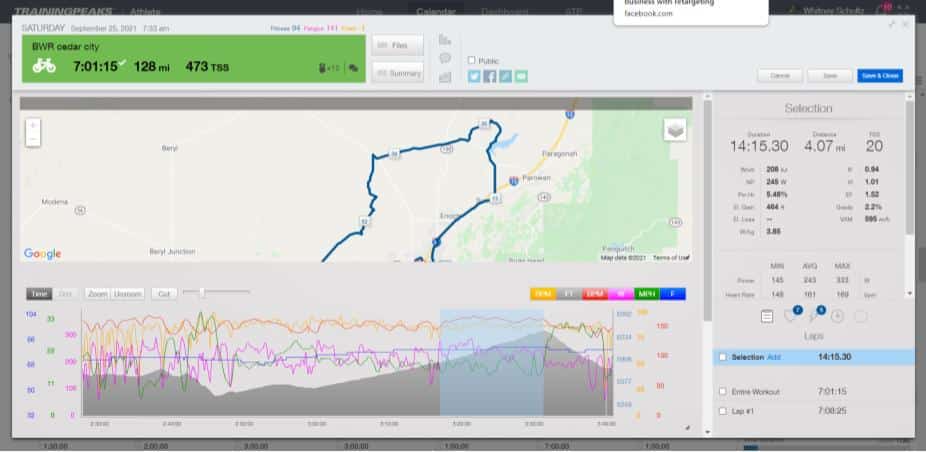This screenshot has width=926, height=452.
Task: Switch chart axis to Dist
Action: (x=66, y=294)
